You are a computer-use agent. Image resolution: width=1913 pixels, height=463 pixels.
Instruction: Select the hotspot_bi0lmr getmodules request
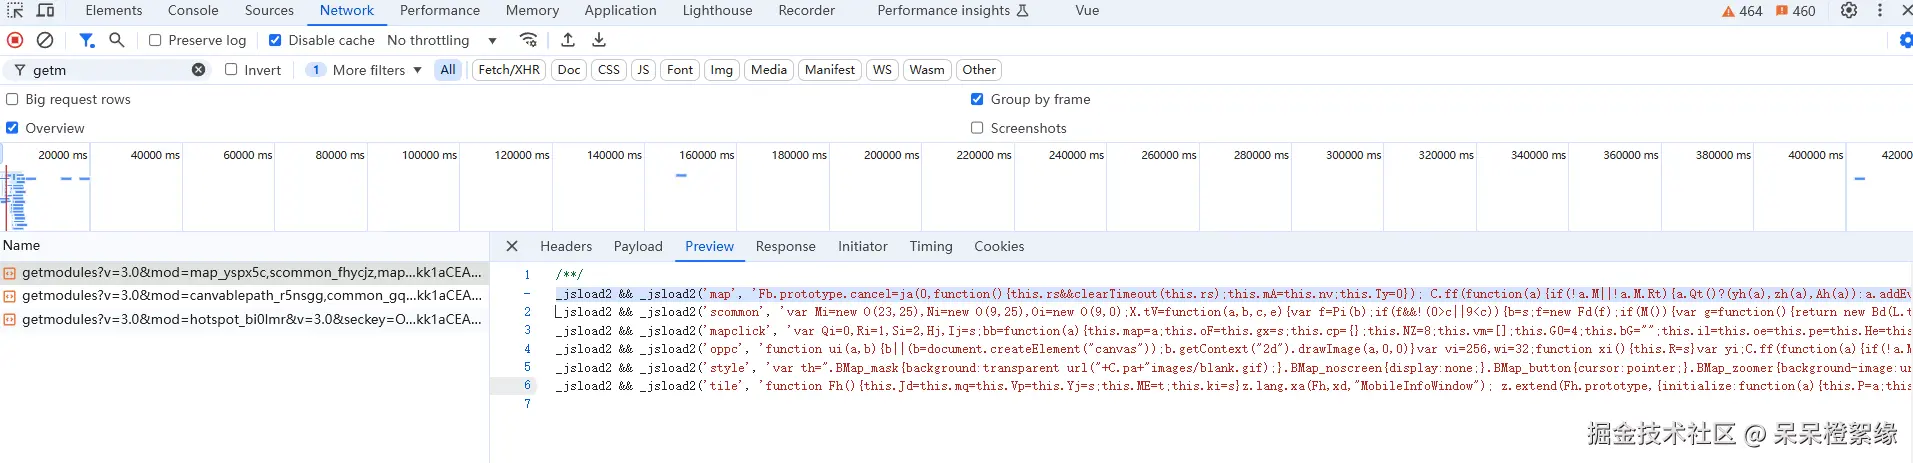pyautogui.click(x=250, y=319)
